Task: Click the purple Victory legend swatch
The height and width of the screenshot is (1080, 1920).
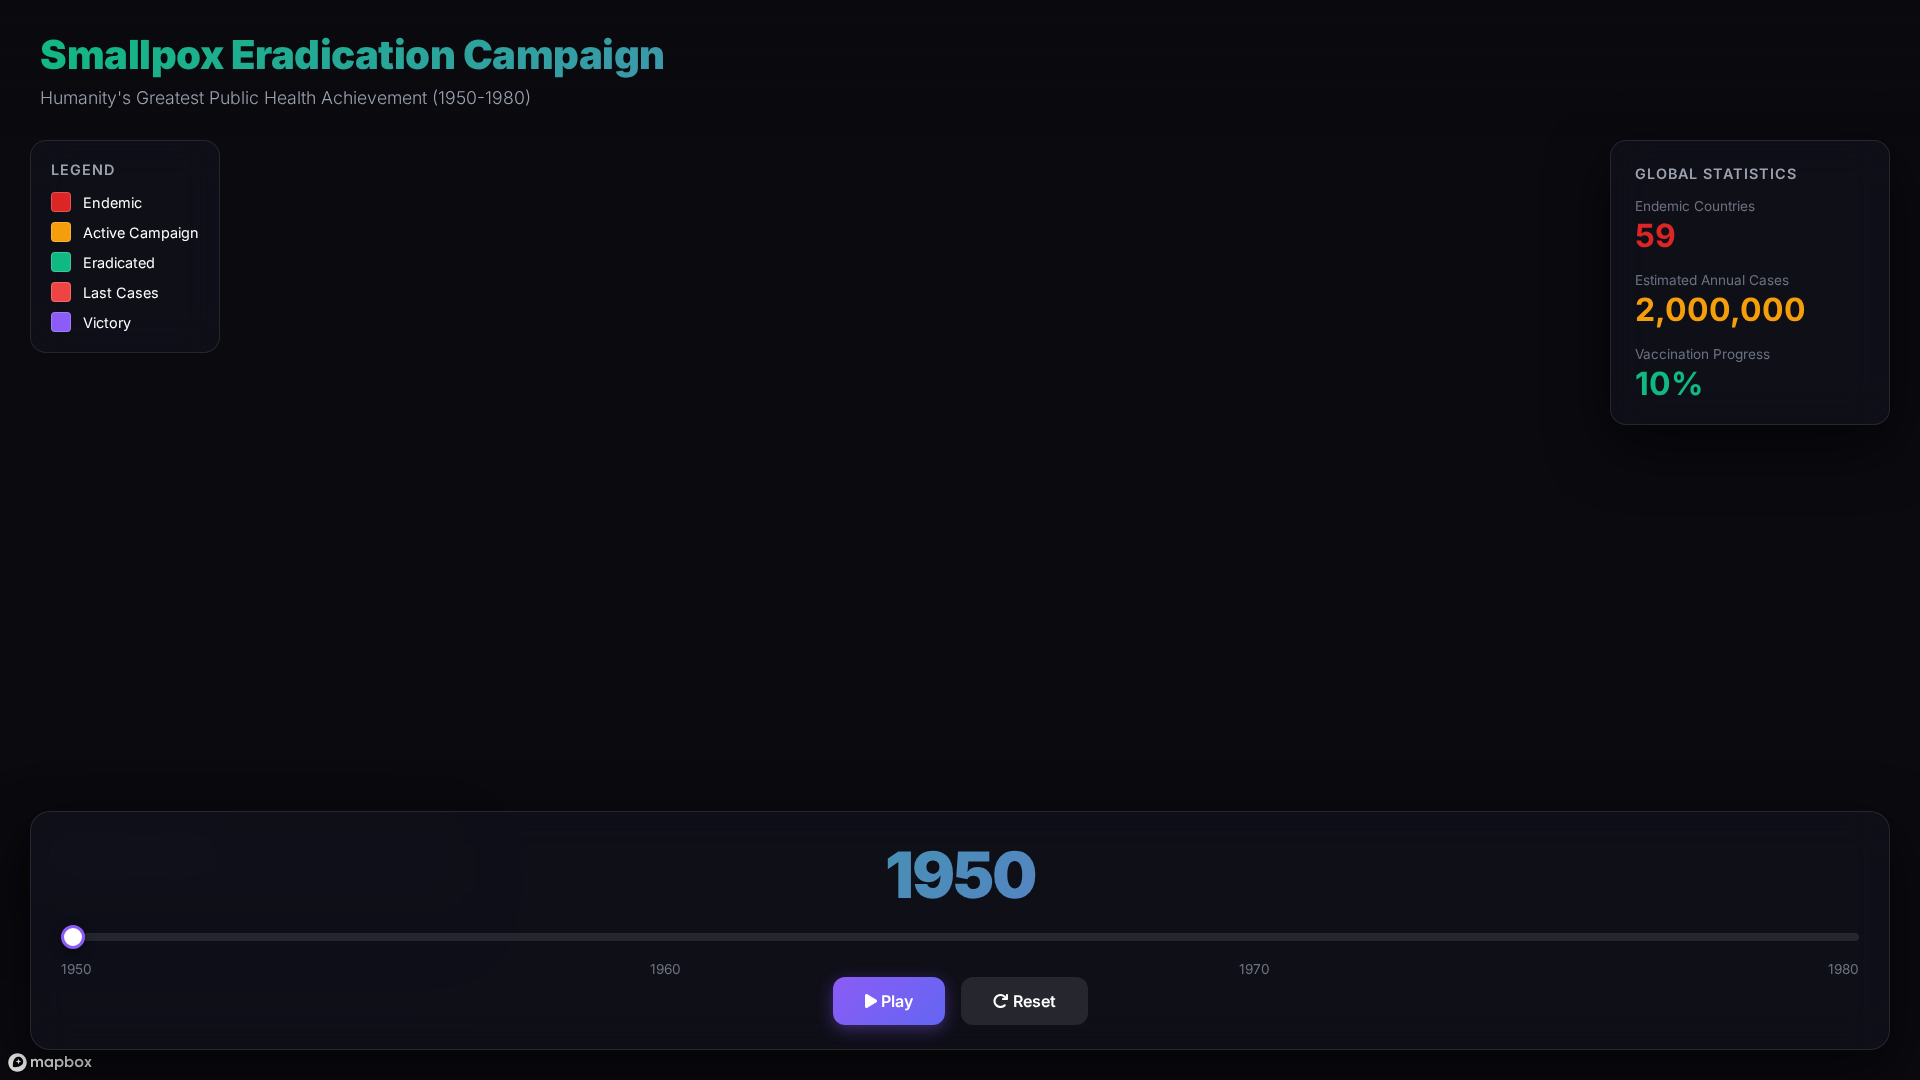Action: pyautogui.click(x=61, y=322)
